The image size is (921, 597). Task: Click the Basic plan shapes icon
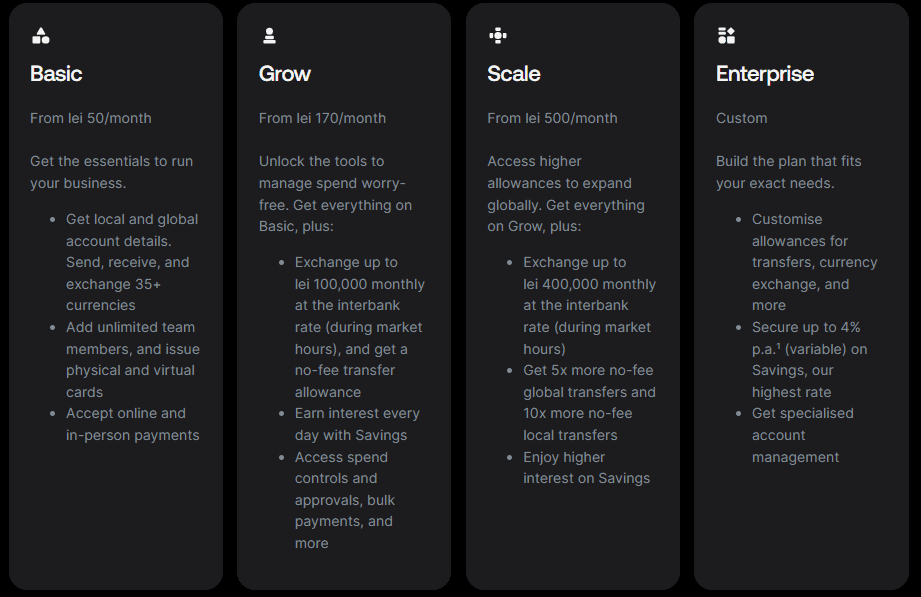point(41,36)
